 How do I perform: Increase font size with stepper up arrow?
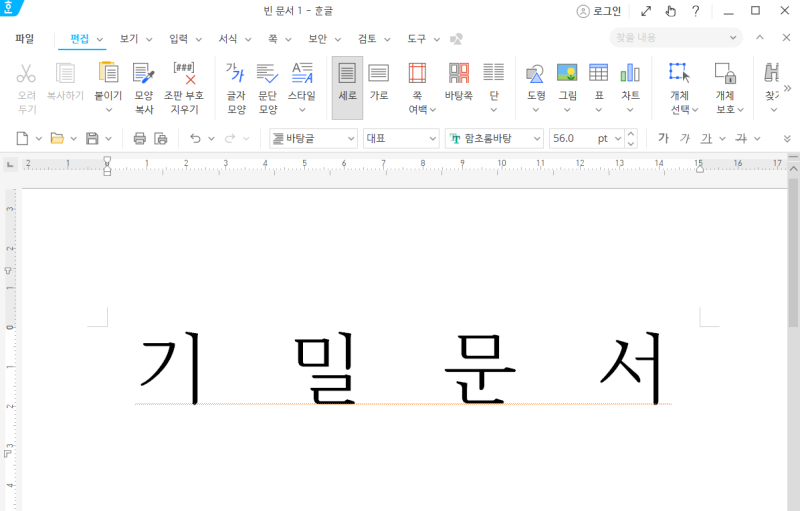pyautogui.click(x=631, y=134)
